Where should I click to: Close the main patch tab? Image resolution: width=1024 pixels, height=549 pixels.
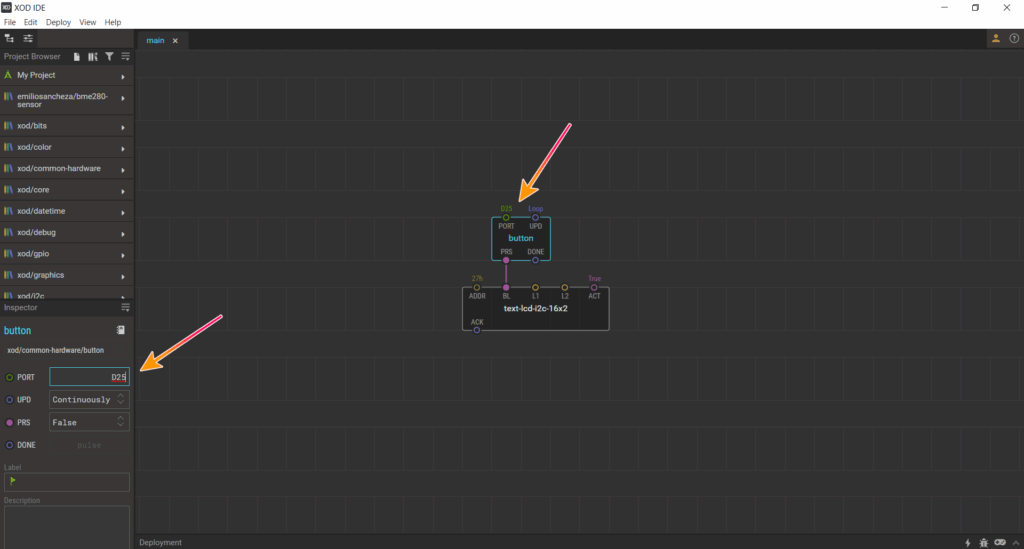(175, 40)
